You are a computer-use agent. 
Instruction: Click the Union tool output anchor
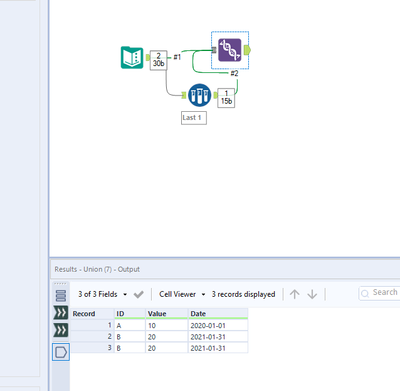point(247,50)
